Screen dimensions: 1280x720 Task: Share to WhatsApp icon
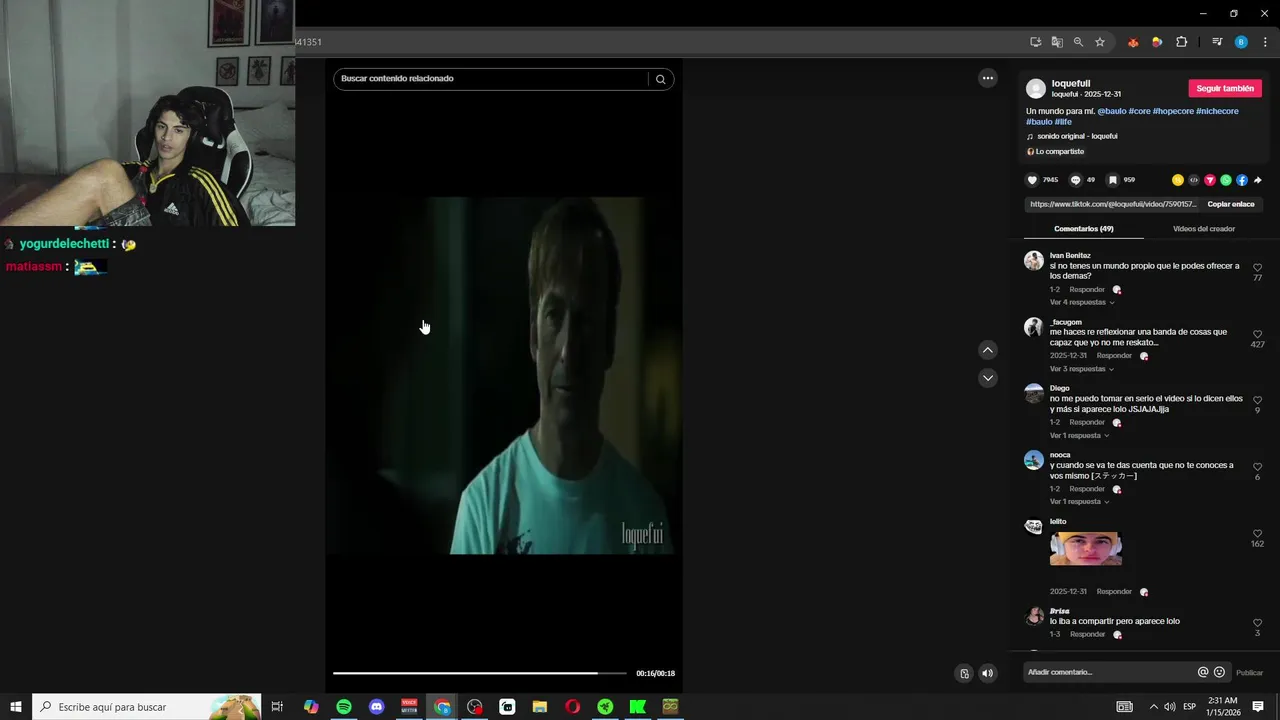1226,180
